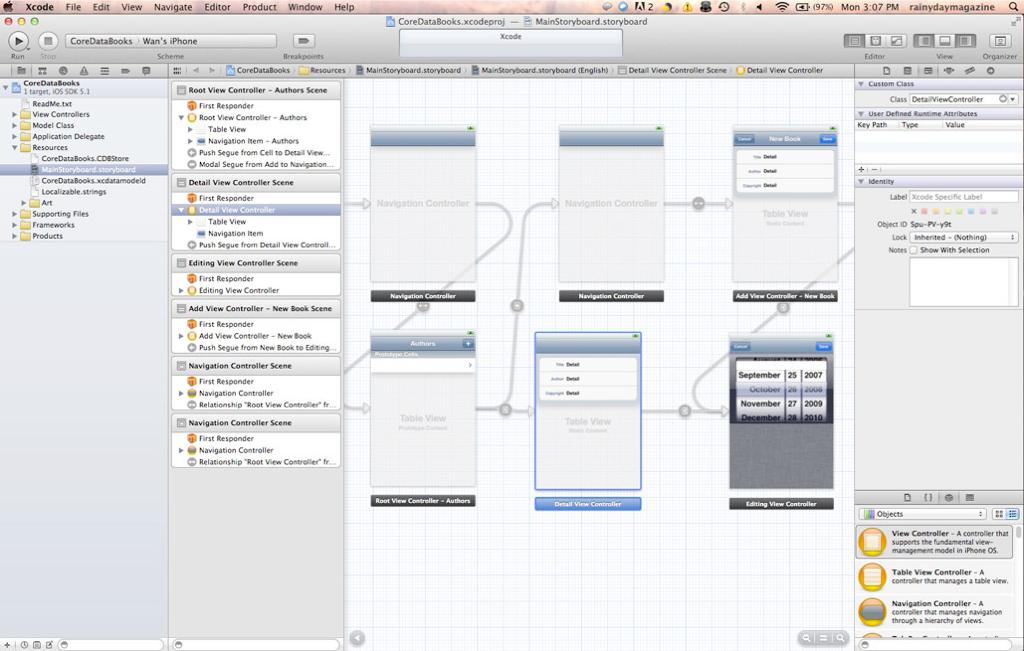This screenshot has height=651, width=1024.
Task: Open the Edit menu
Action: tap(101, 7)
